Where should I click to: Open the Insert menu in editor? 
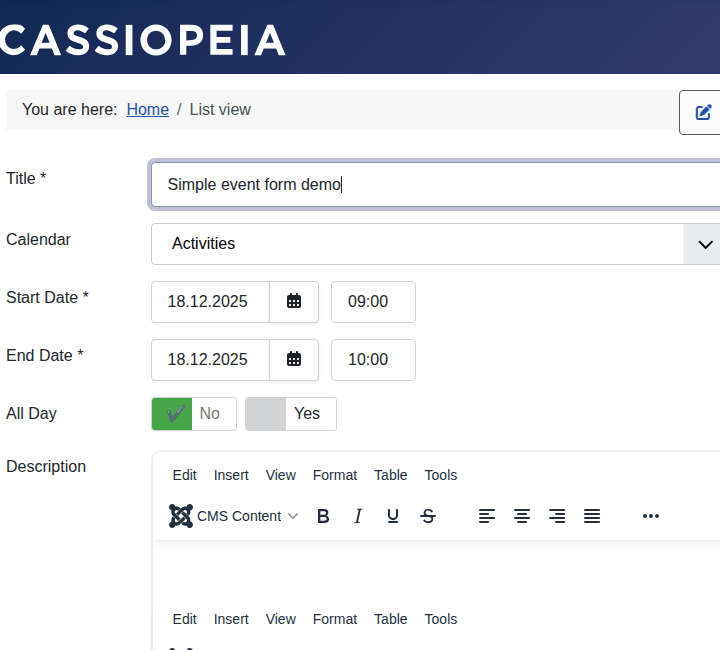tap(231, 475)
